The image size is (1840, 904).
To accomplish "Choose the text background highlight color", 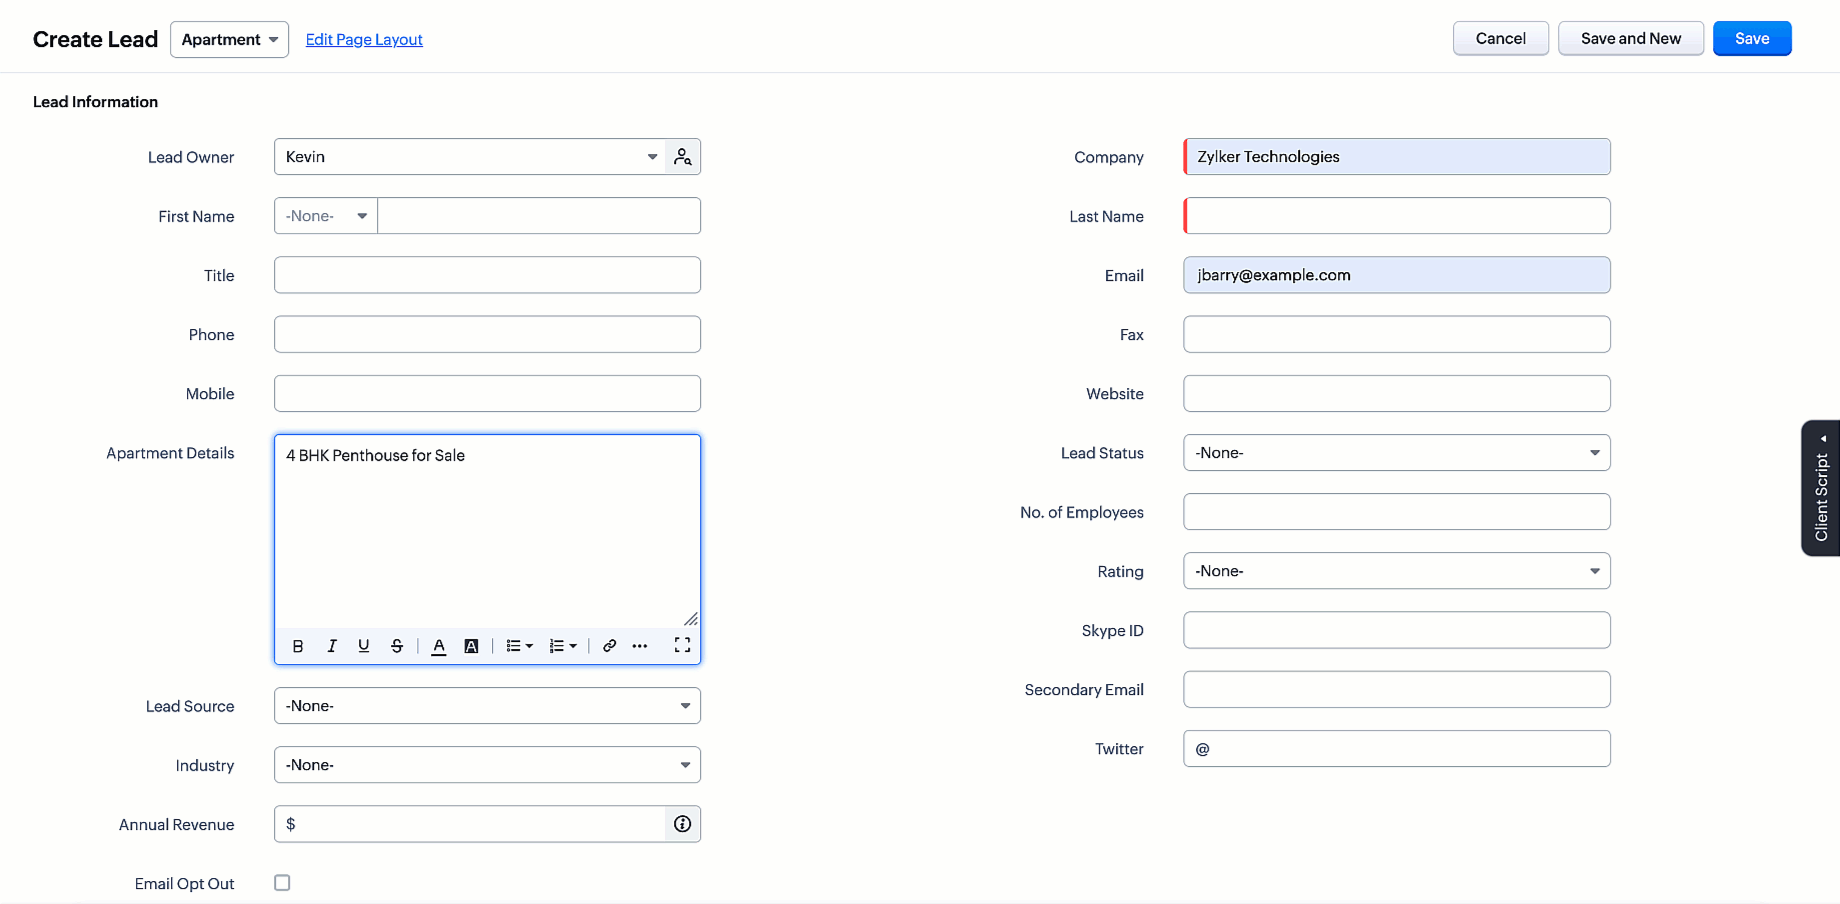I will [x=471, y=646].
